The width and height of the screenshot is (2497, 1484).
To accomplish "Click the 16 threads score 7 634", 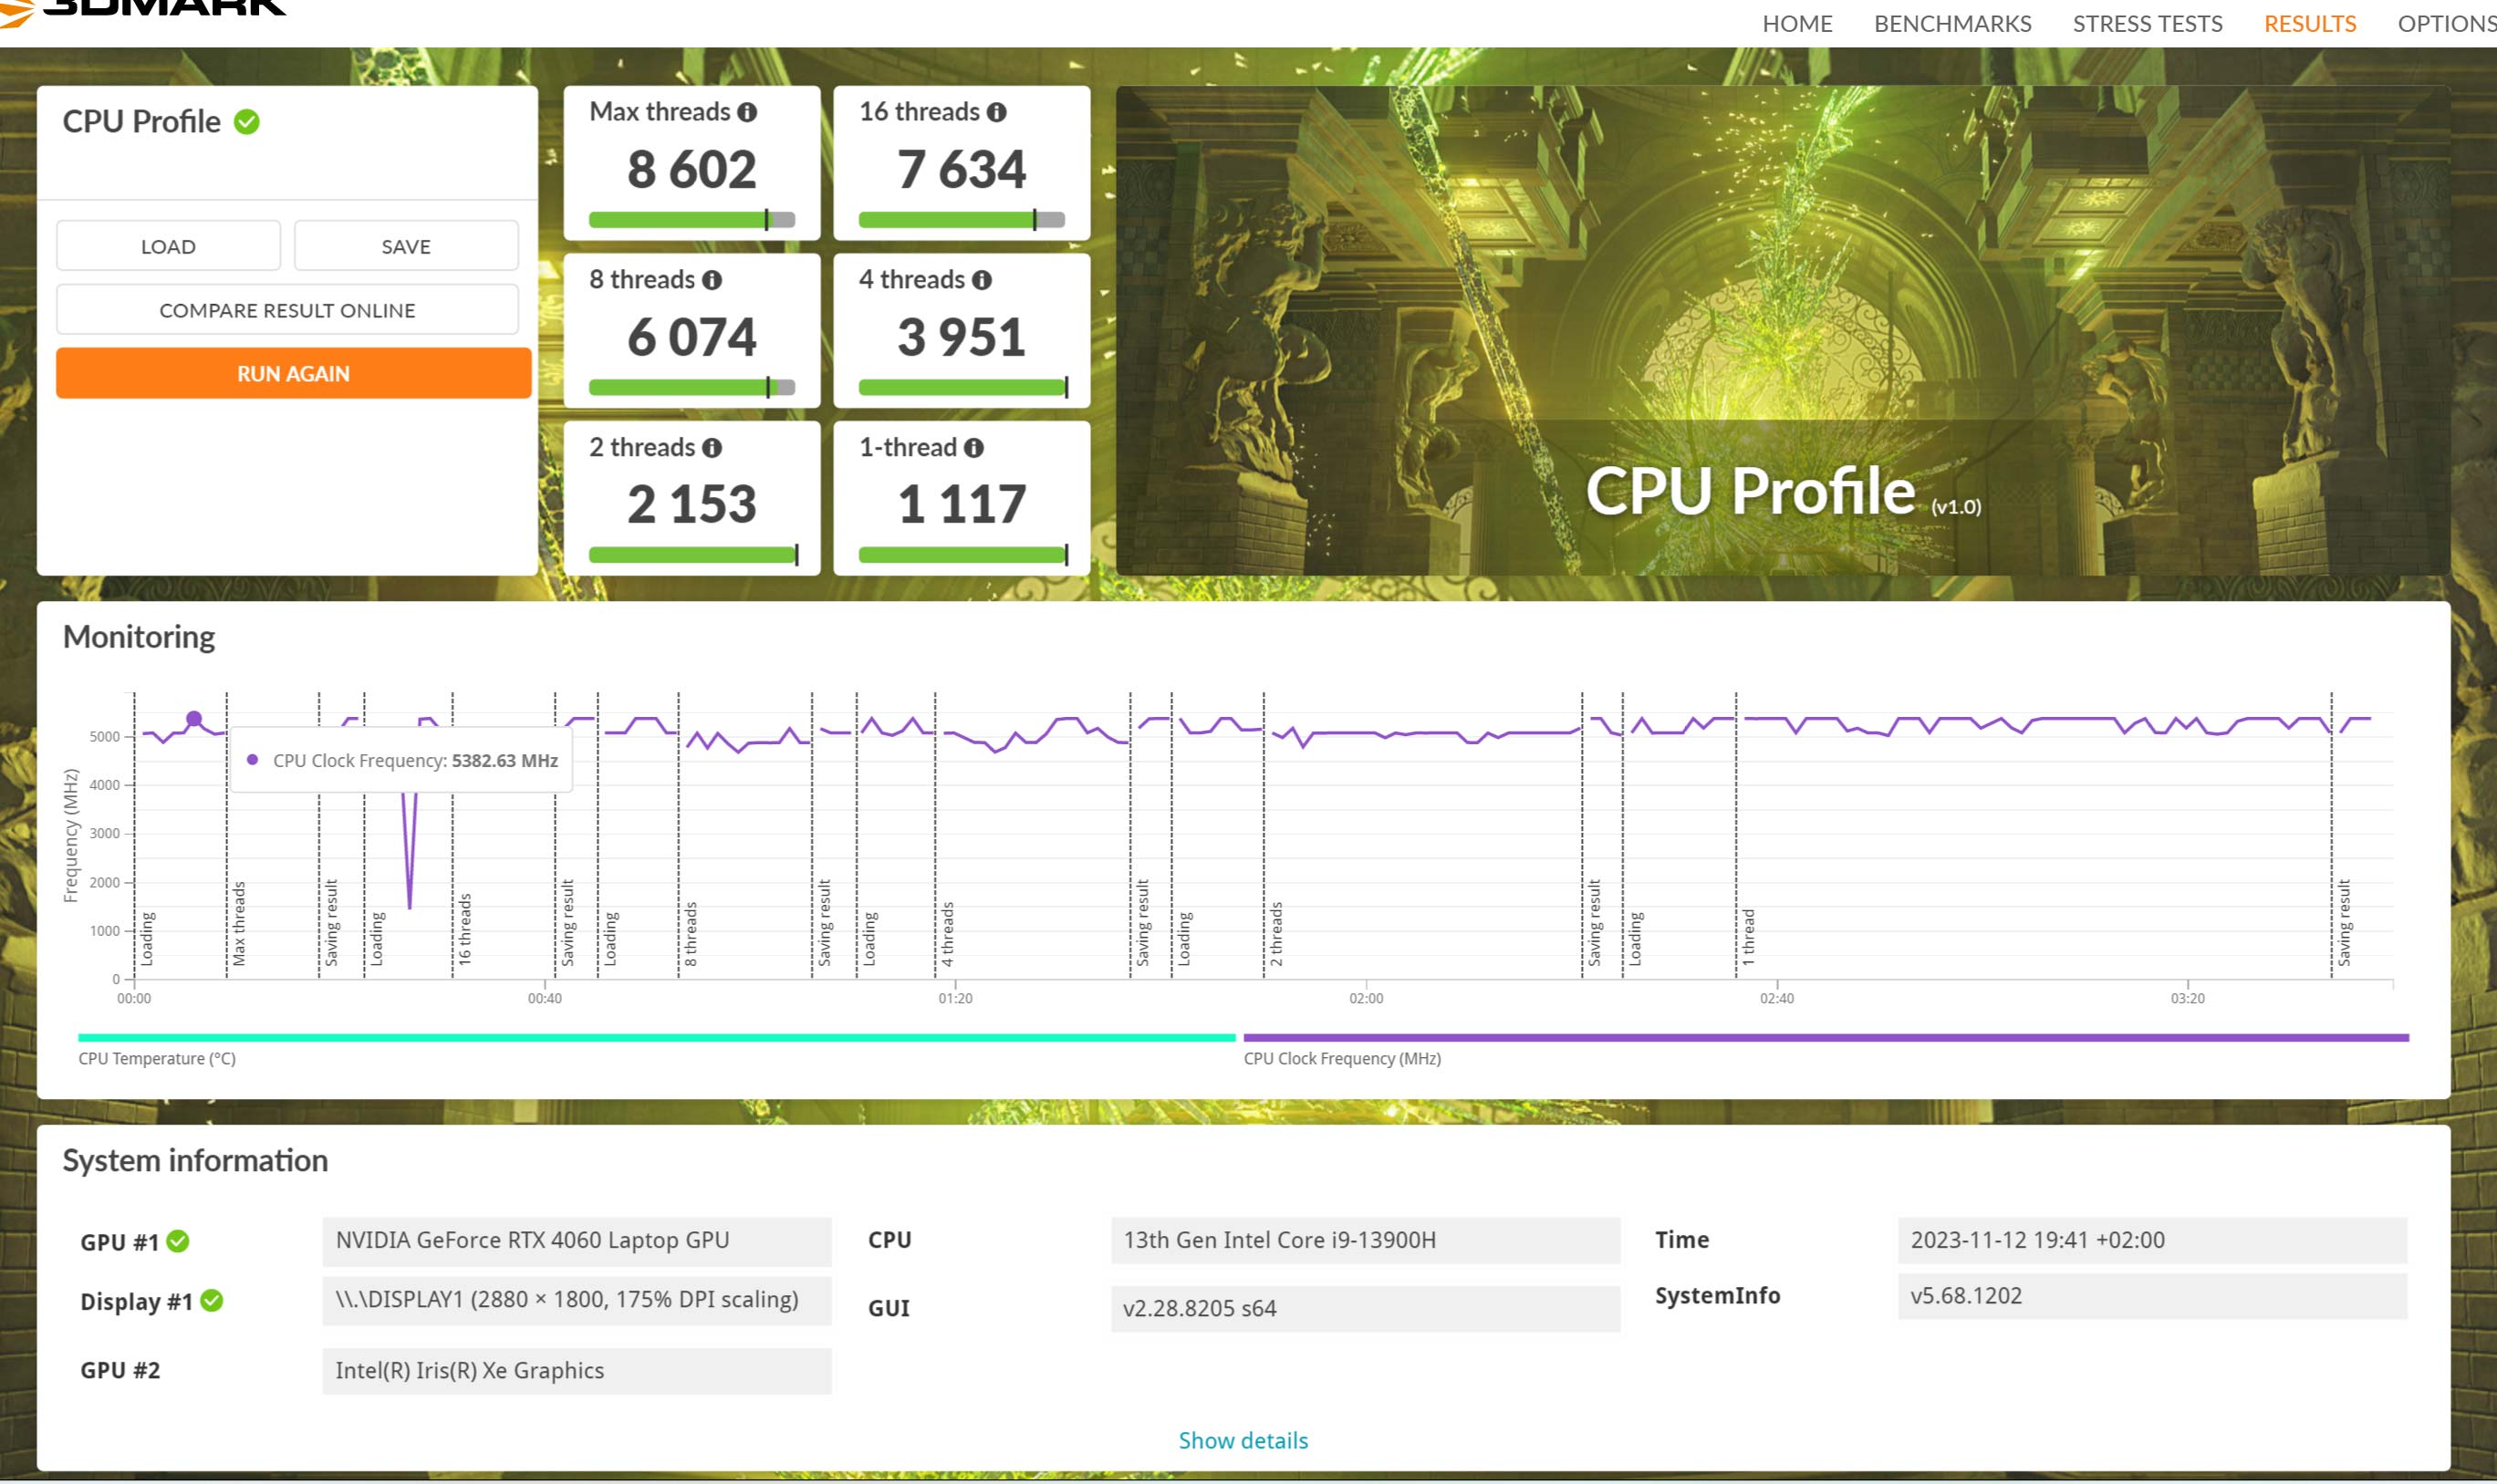I will click(961, 169).
